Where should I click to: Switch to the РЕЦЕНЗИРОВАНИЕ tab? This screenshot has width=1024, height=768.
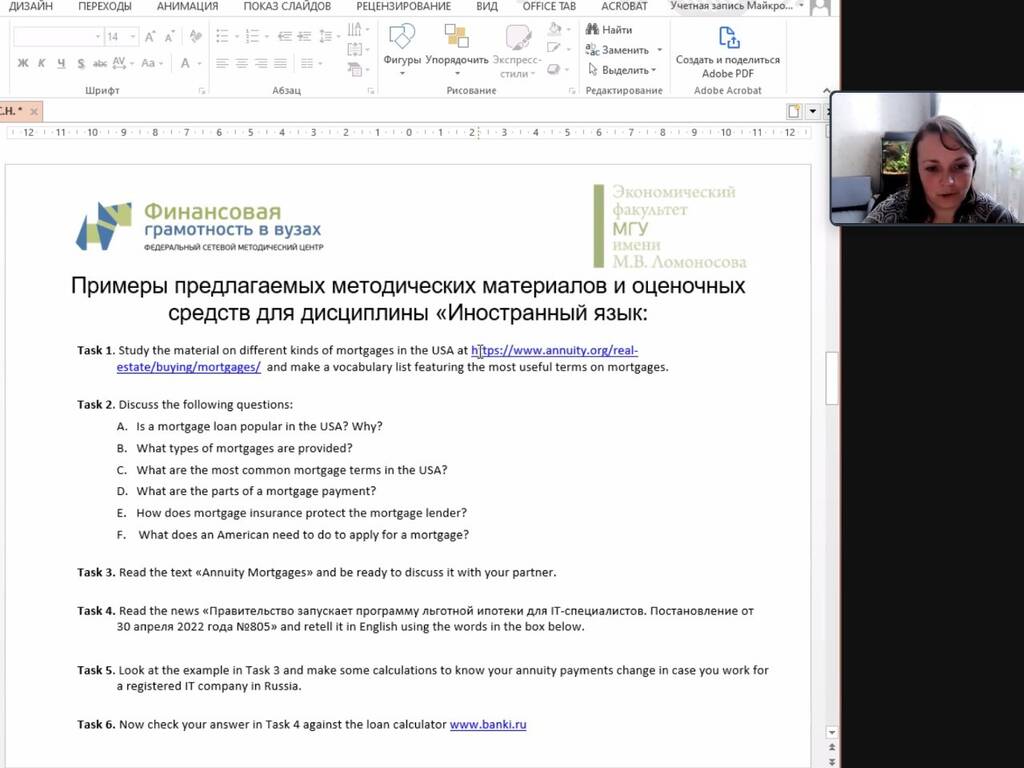pos(404,7)
